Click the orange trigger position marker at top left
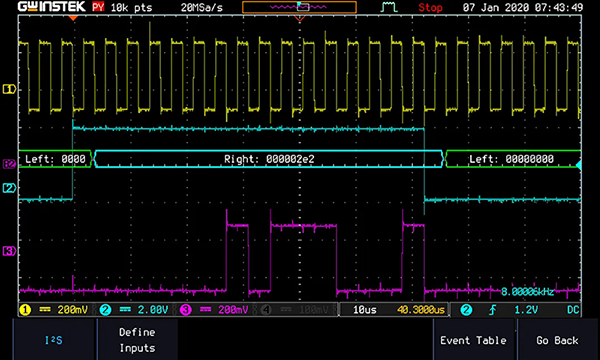 [x=73, y=18]
